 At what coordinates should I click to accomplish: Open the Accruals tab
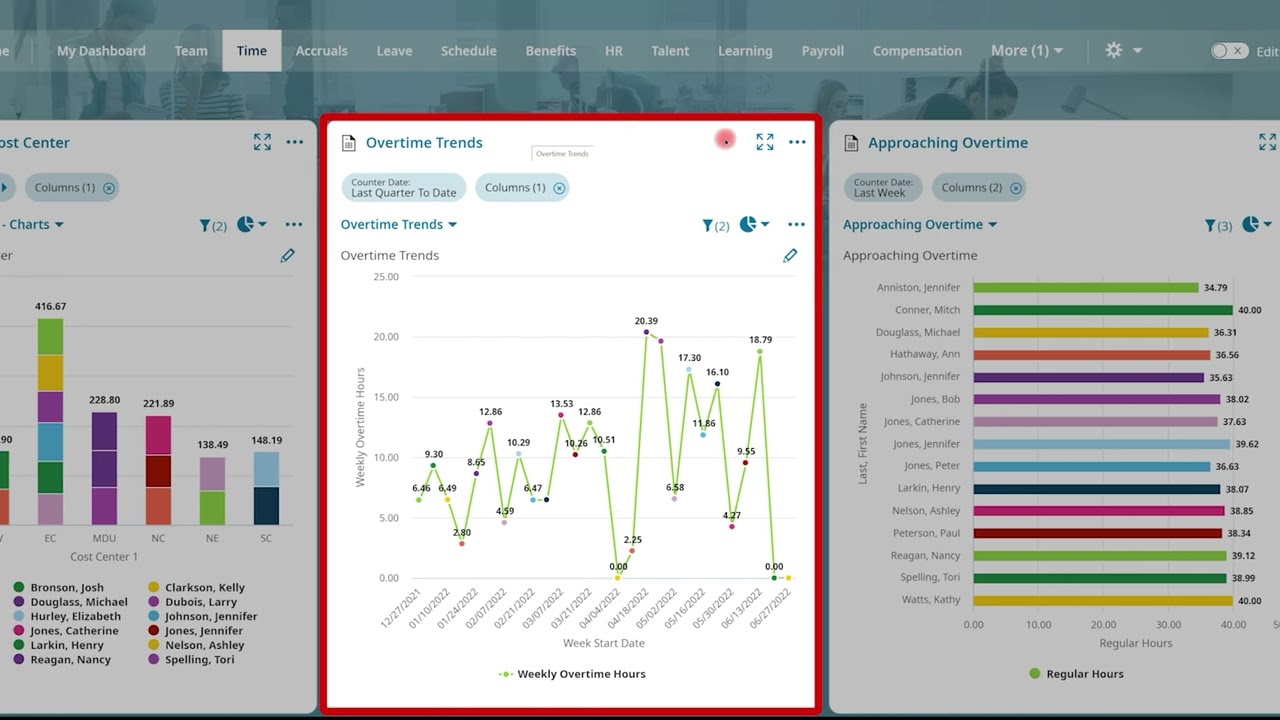pyautogui.click(x=322, y=51)
